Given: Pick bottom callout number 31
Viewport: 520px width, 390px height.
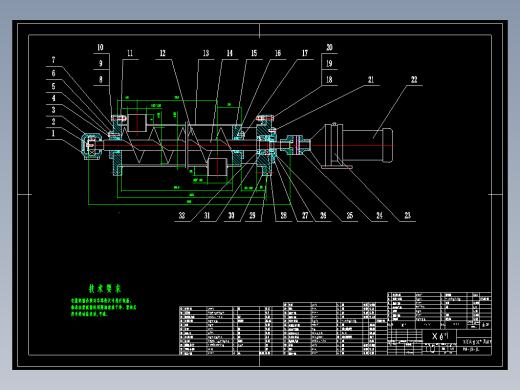Looking at the screenshot, I should click(x=207, y=216).
